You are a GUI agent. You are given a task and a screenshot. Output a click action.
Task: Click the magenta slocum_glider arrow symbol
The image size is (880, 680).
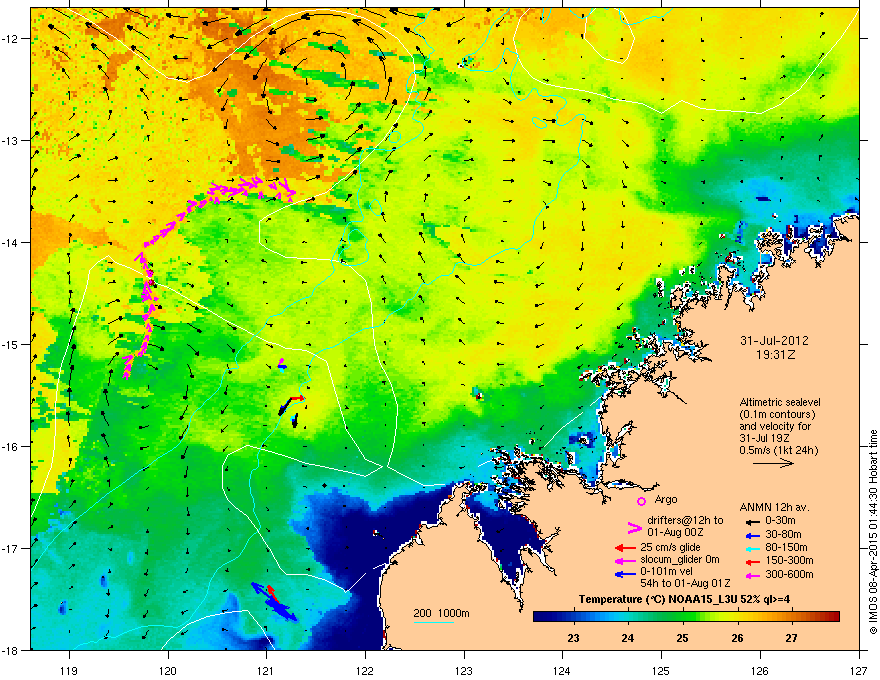pyautogui.click(x=625, y=560)
